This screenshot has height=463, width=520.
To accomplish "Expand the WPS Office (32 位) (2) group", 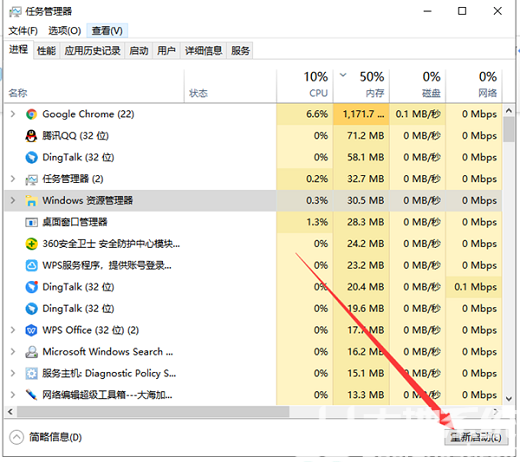I will click(x=13, y=330).
